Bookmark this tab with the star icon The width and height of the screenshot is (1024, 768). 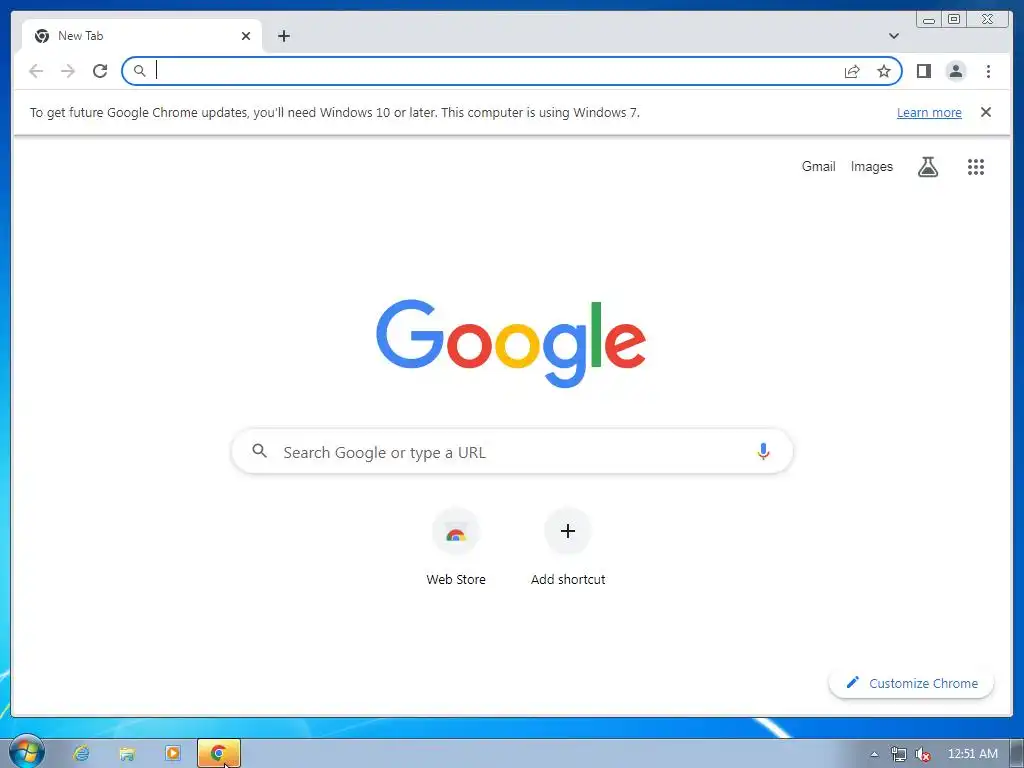[x=884, y=71]
